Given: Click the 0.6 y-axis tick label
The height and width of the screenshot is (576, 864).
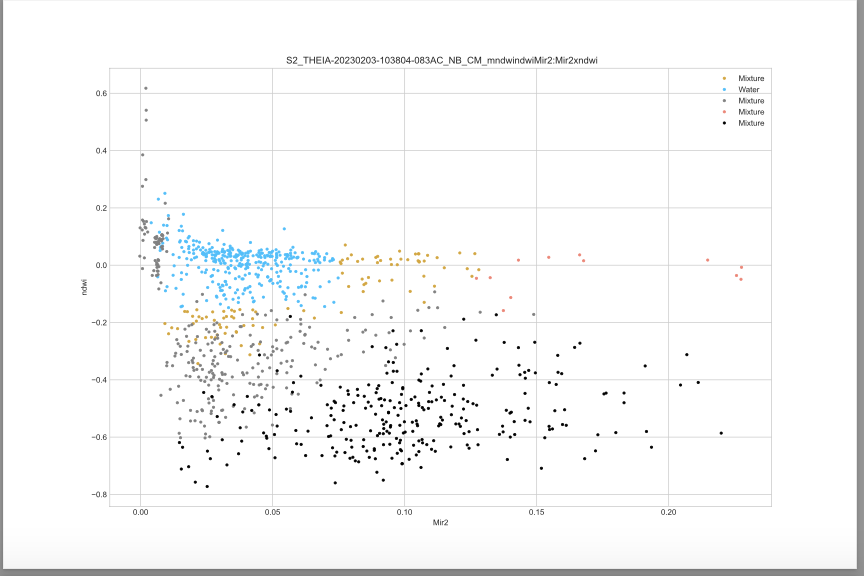Looking at the screenshot, I should (x=101, y=94).
